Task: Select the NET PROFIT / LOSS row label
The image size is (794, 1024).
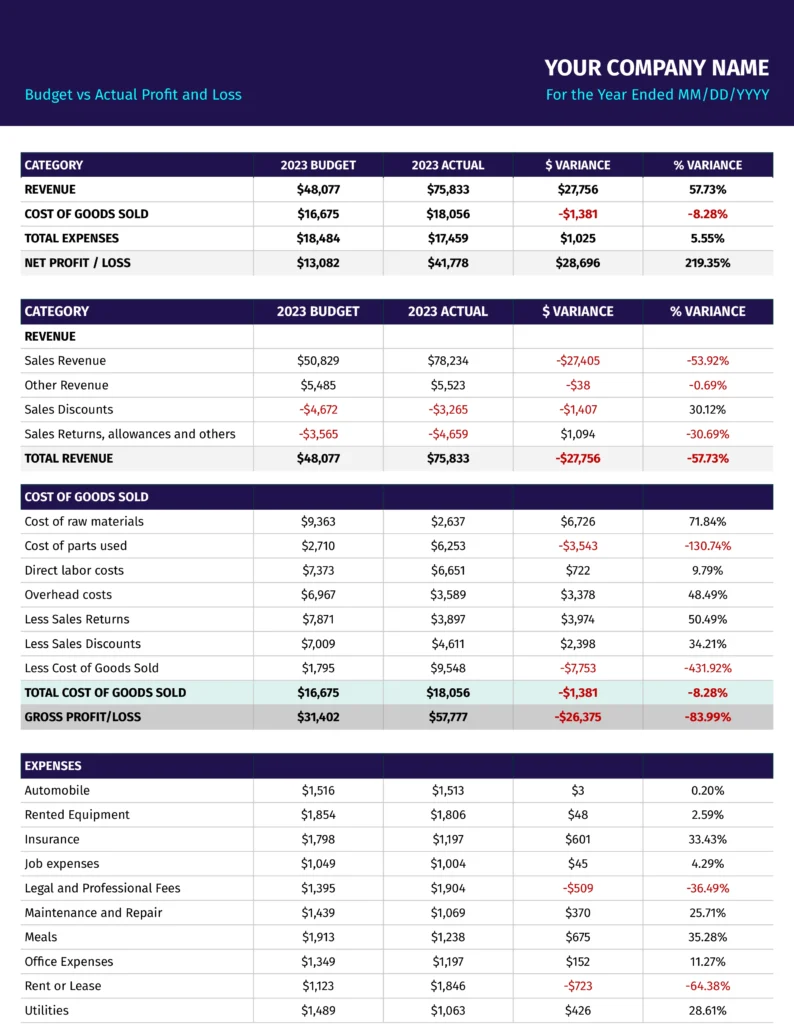Action: tap(78, 263)
